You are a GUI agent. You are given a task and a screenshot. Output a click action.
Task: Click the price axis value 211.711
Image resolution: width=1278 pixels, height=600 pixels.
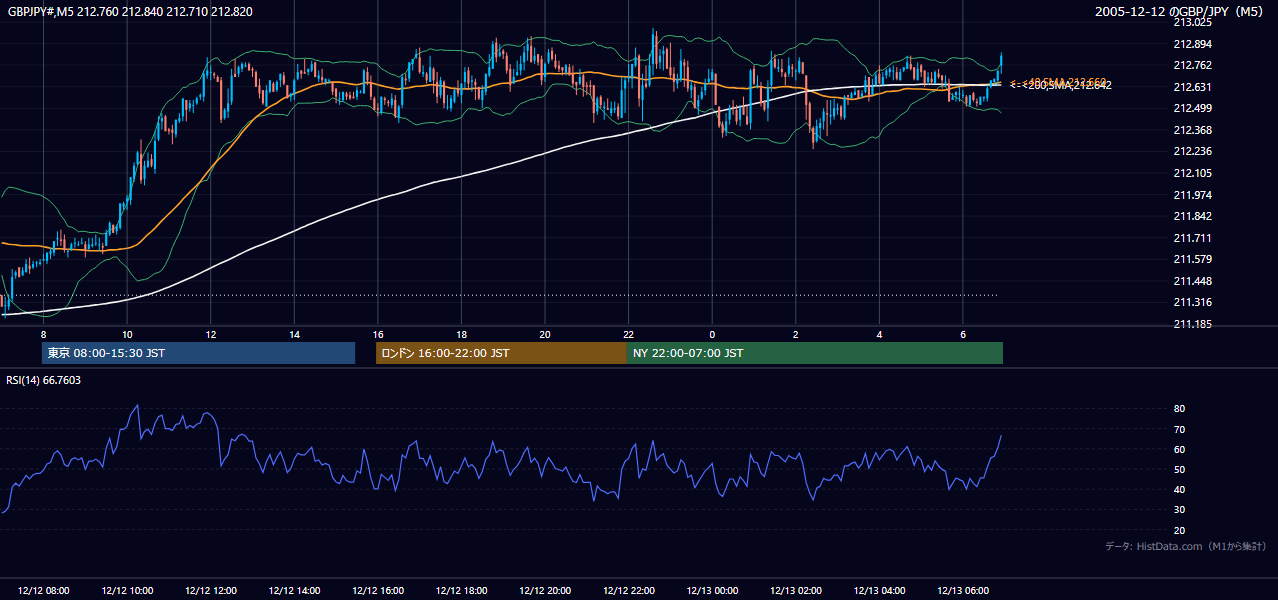click(x=1192, y=238)
